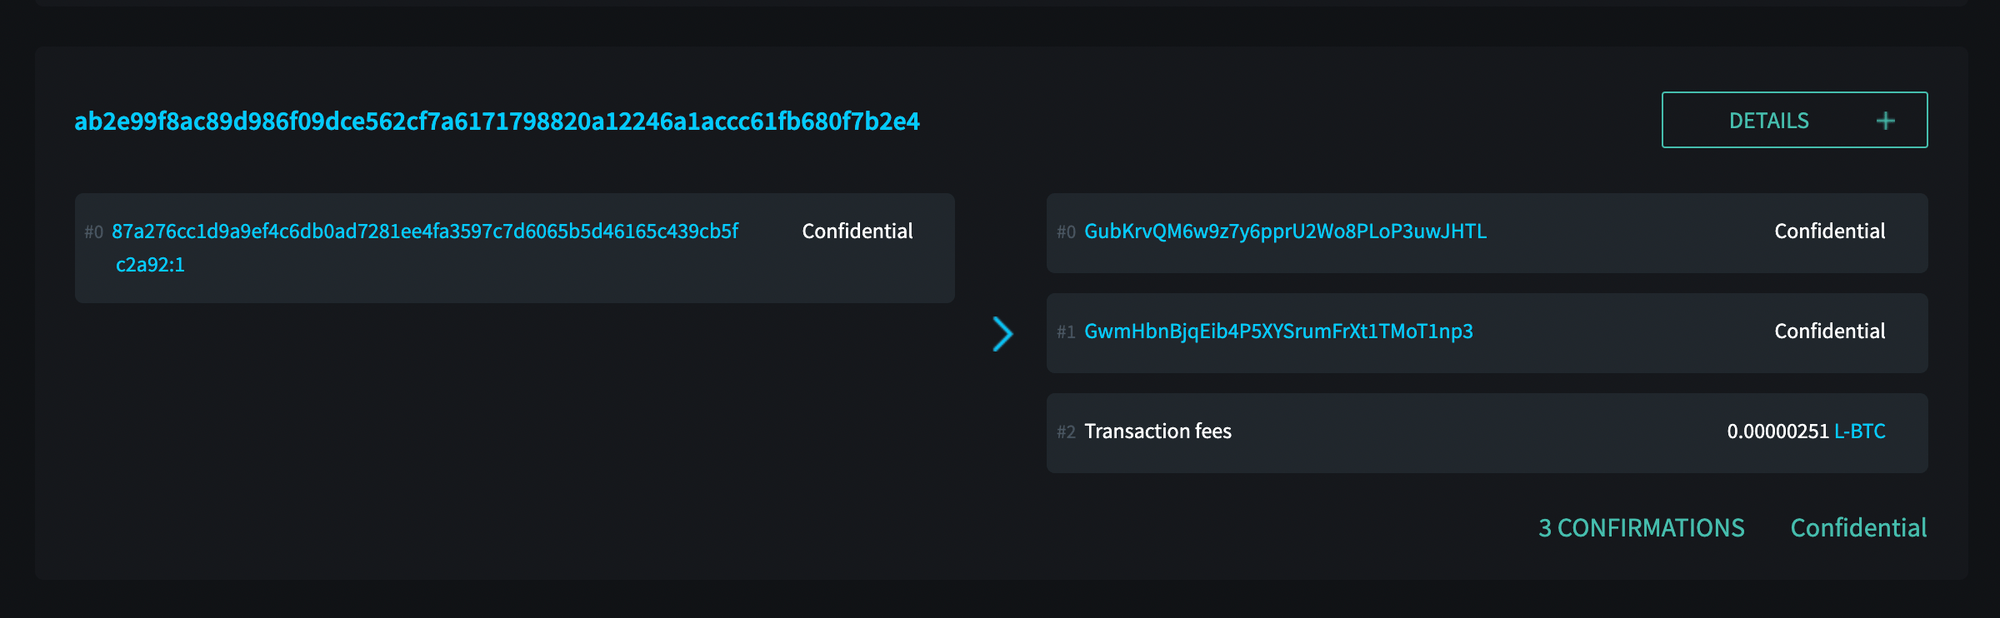Click the Confidential label on the input
2000x618 pixels.
pos(857,231)
